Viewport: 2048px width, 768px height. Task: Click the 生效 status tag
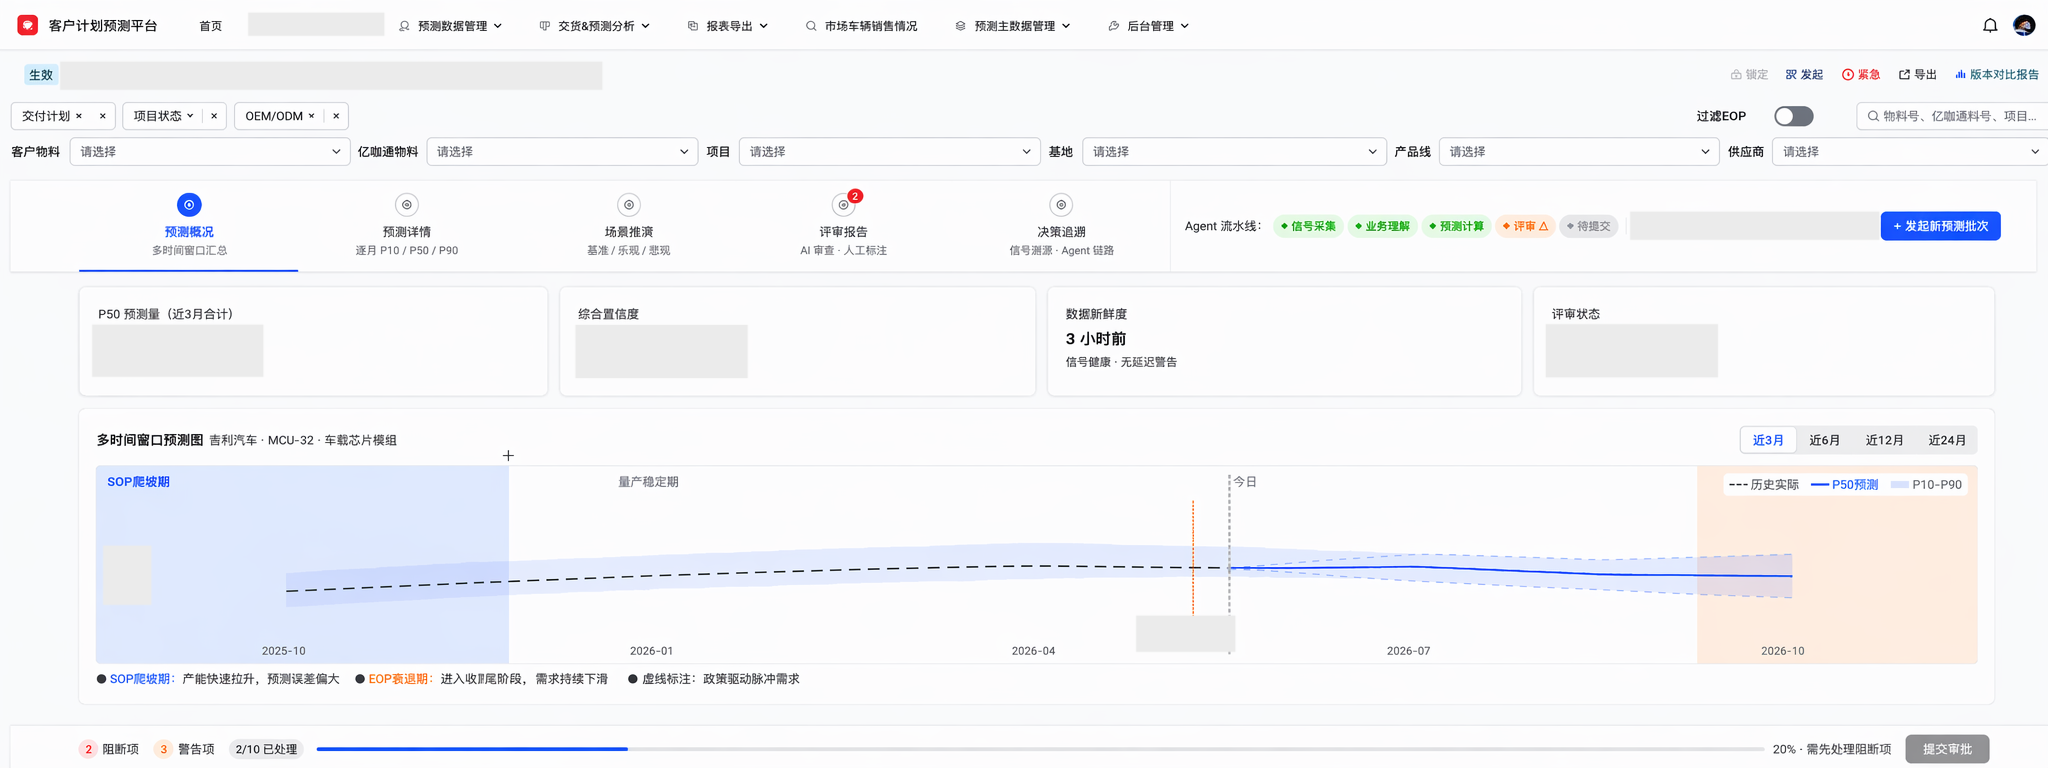(41, 75)
